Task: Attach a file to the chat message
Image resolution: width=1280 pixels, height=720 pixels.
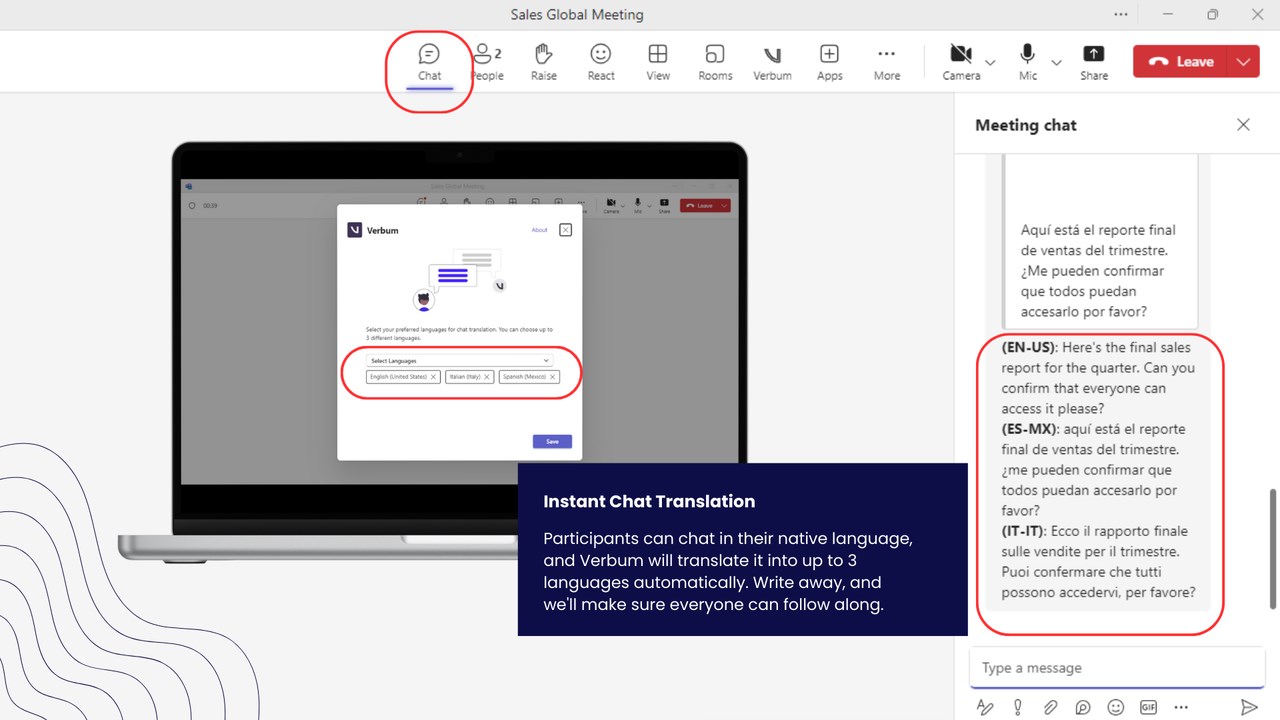Action: 1050,707
